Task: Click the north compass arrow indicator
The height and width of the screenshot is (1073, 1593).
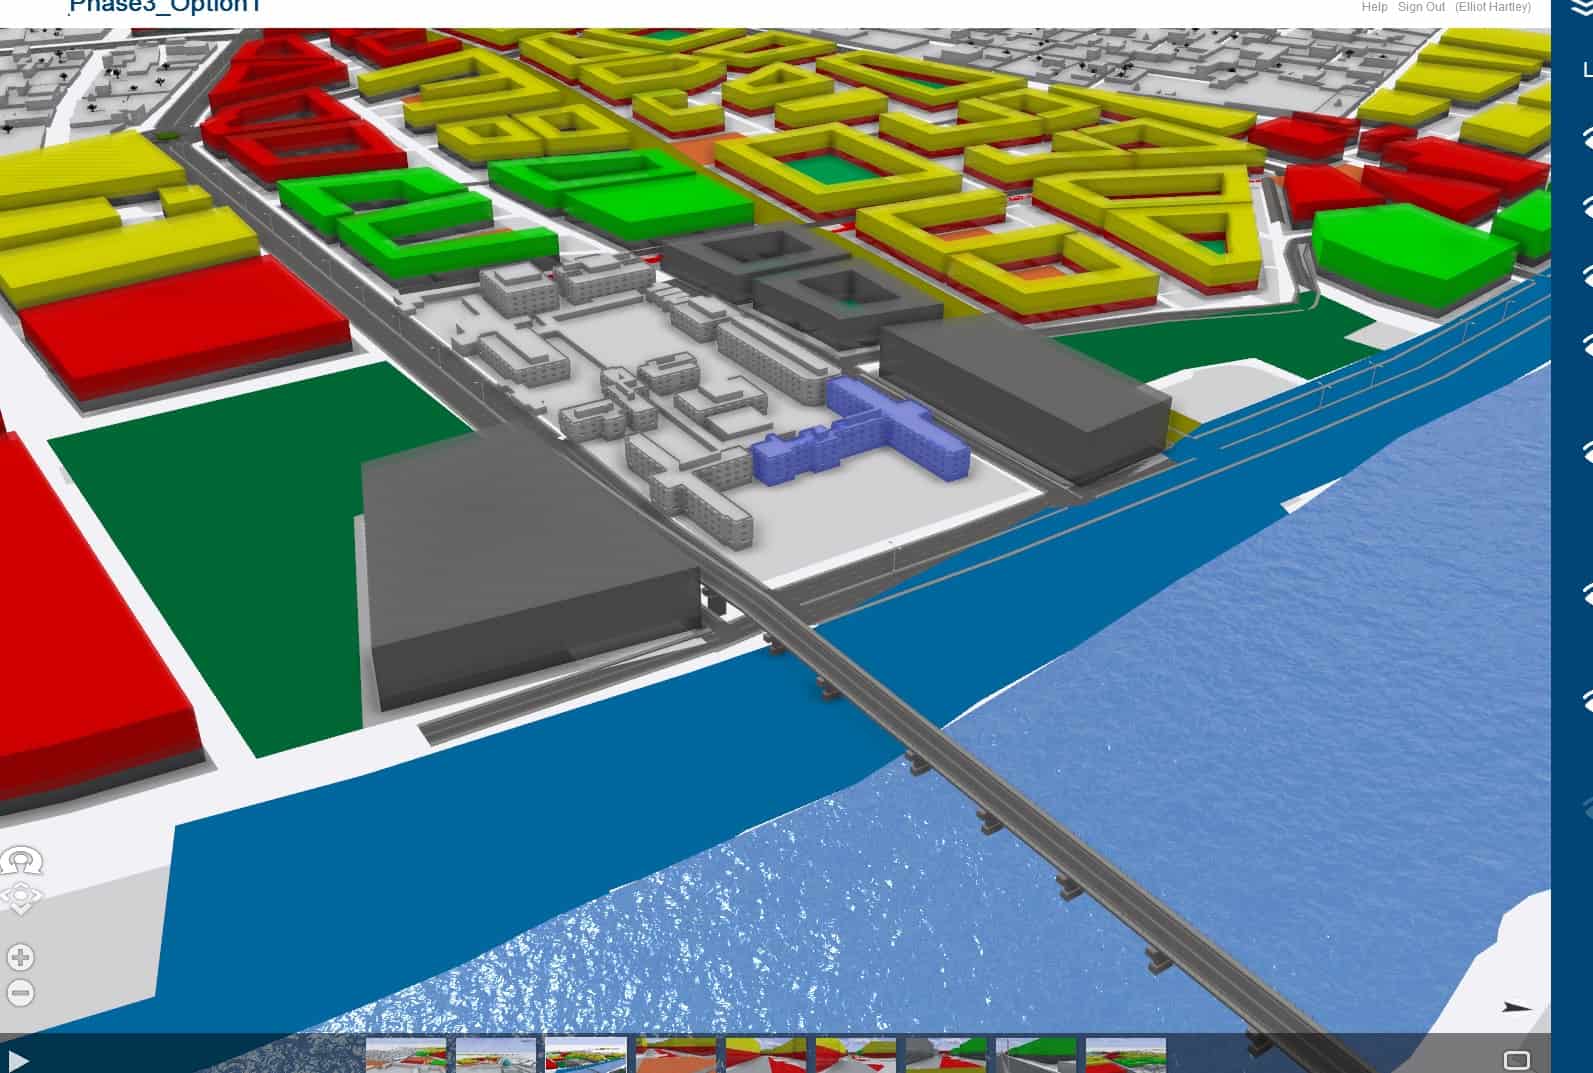Action: [x=1517, y=1007]
